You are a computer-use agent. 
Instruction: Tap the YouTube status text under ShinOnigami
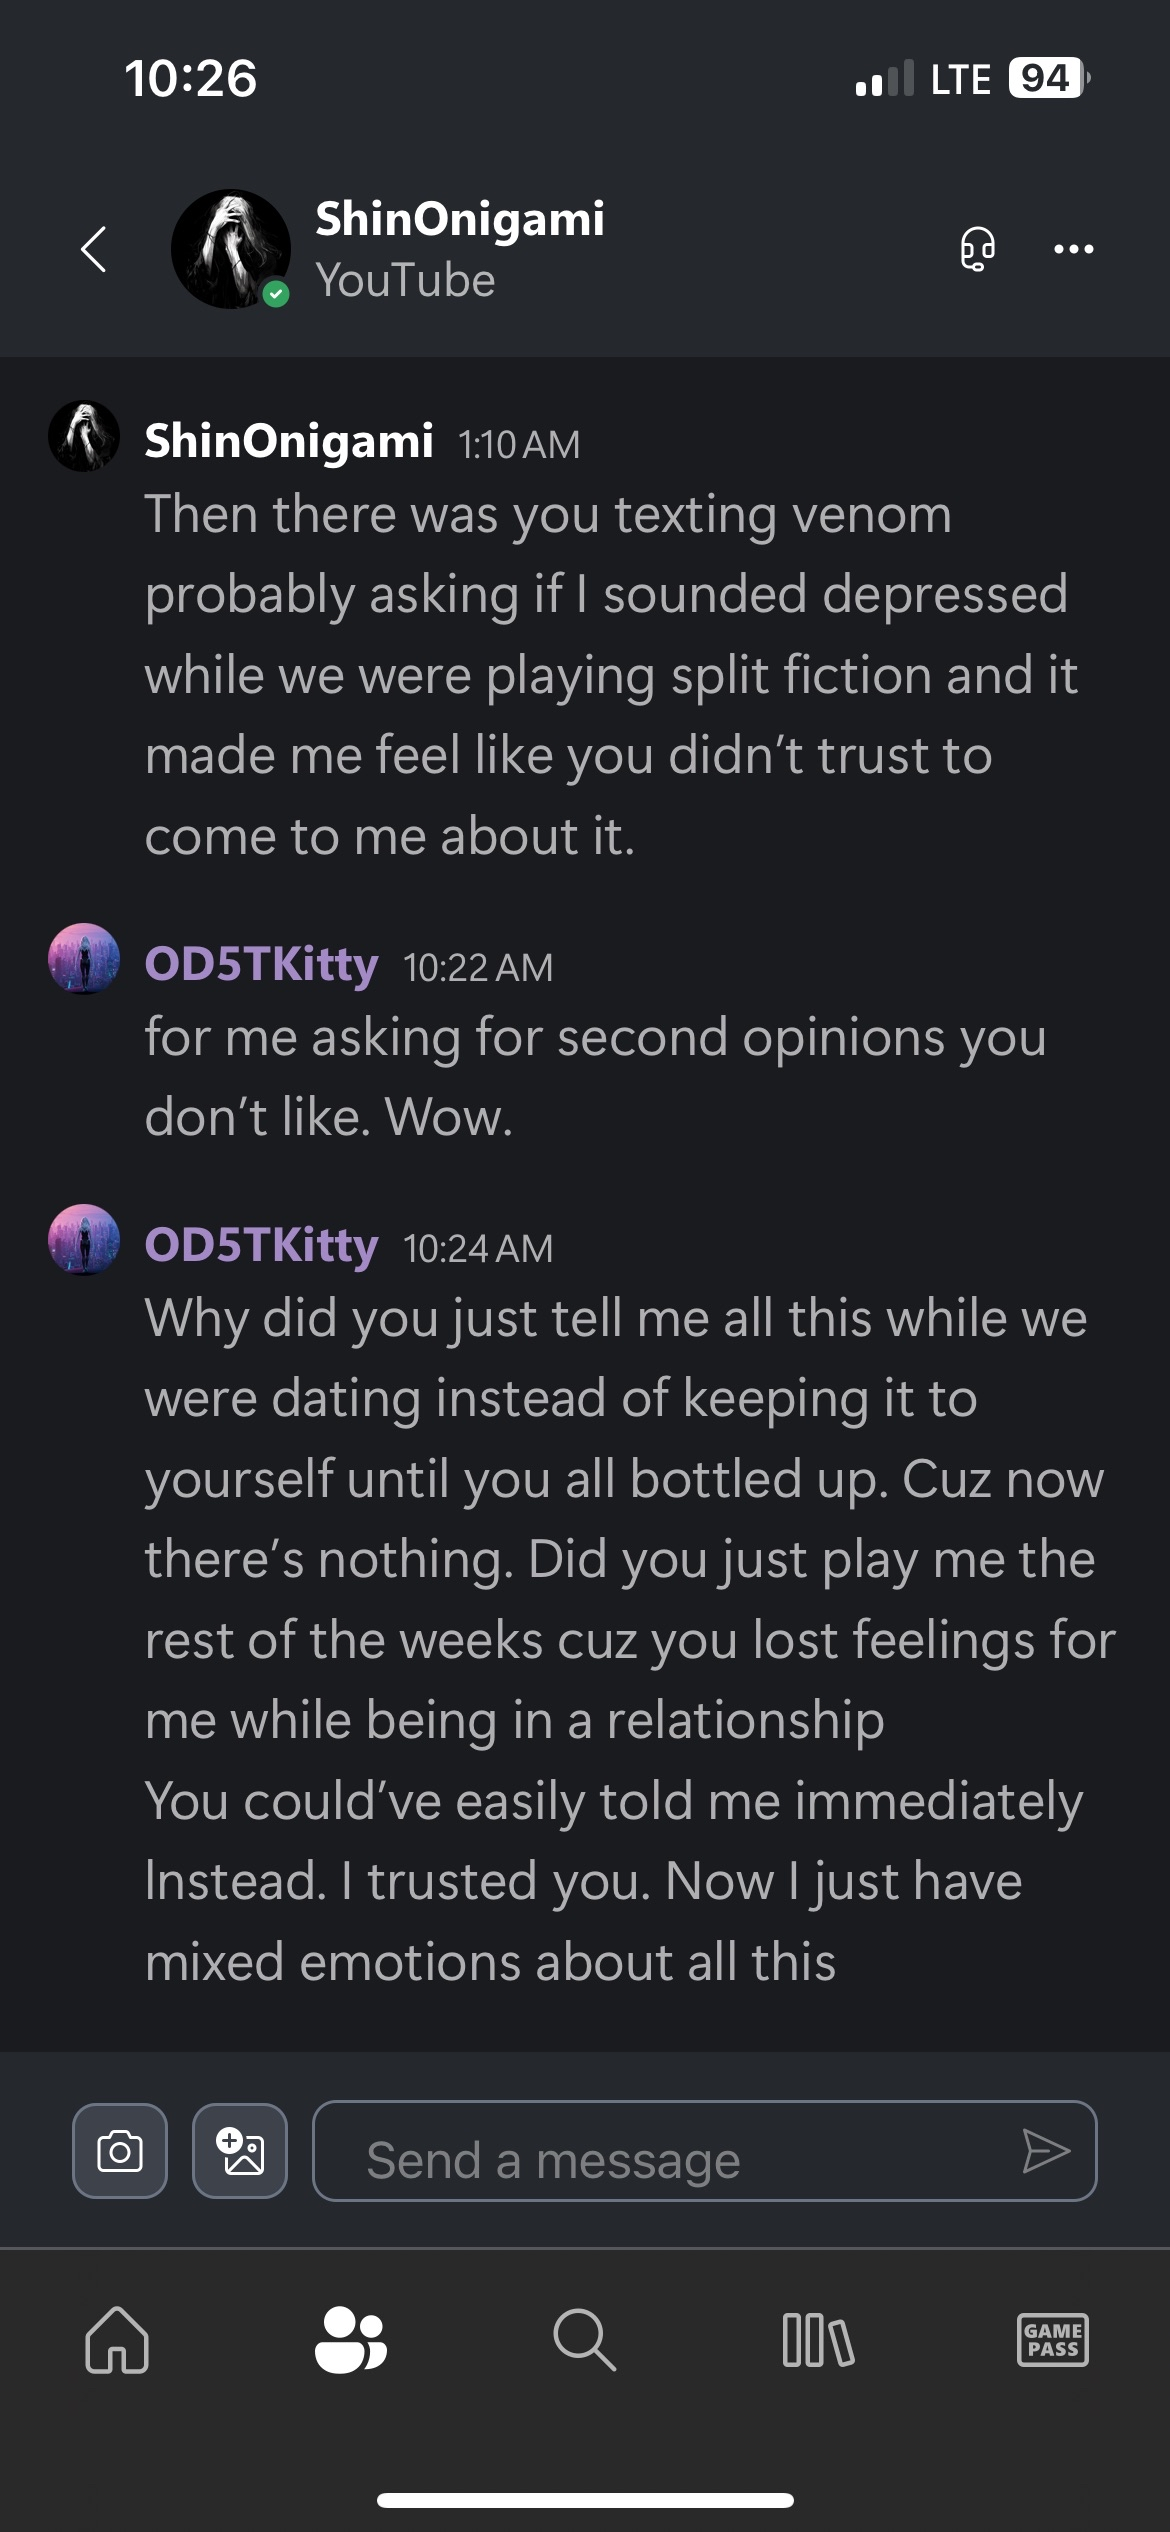click(x=405, y=281)
